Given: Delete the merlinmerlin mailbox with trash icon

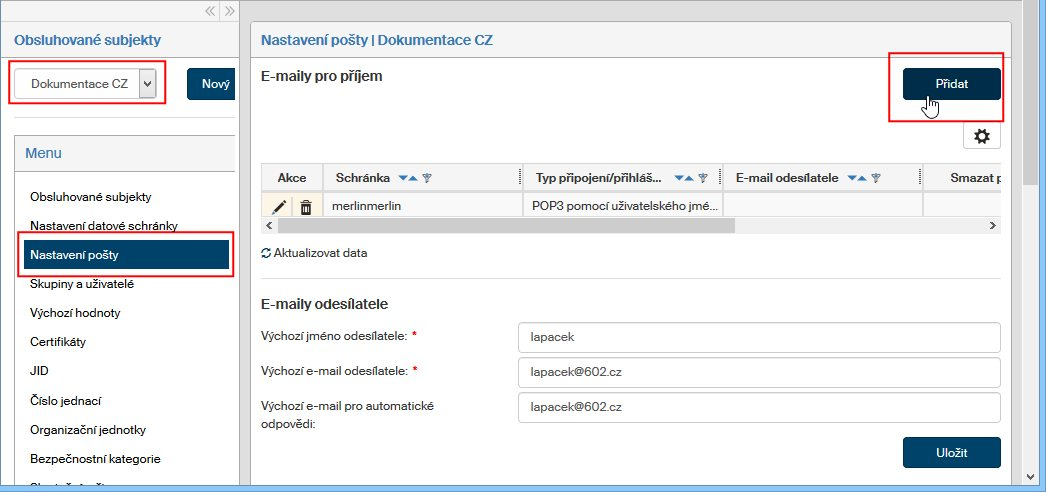Looking at the screenshot, I should point(306,207).
